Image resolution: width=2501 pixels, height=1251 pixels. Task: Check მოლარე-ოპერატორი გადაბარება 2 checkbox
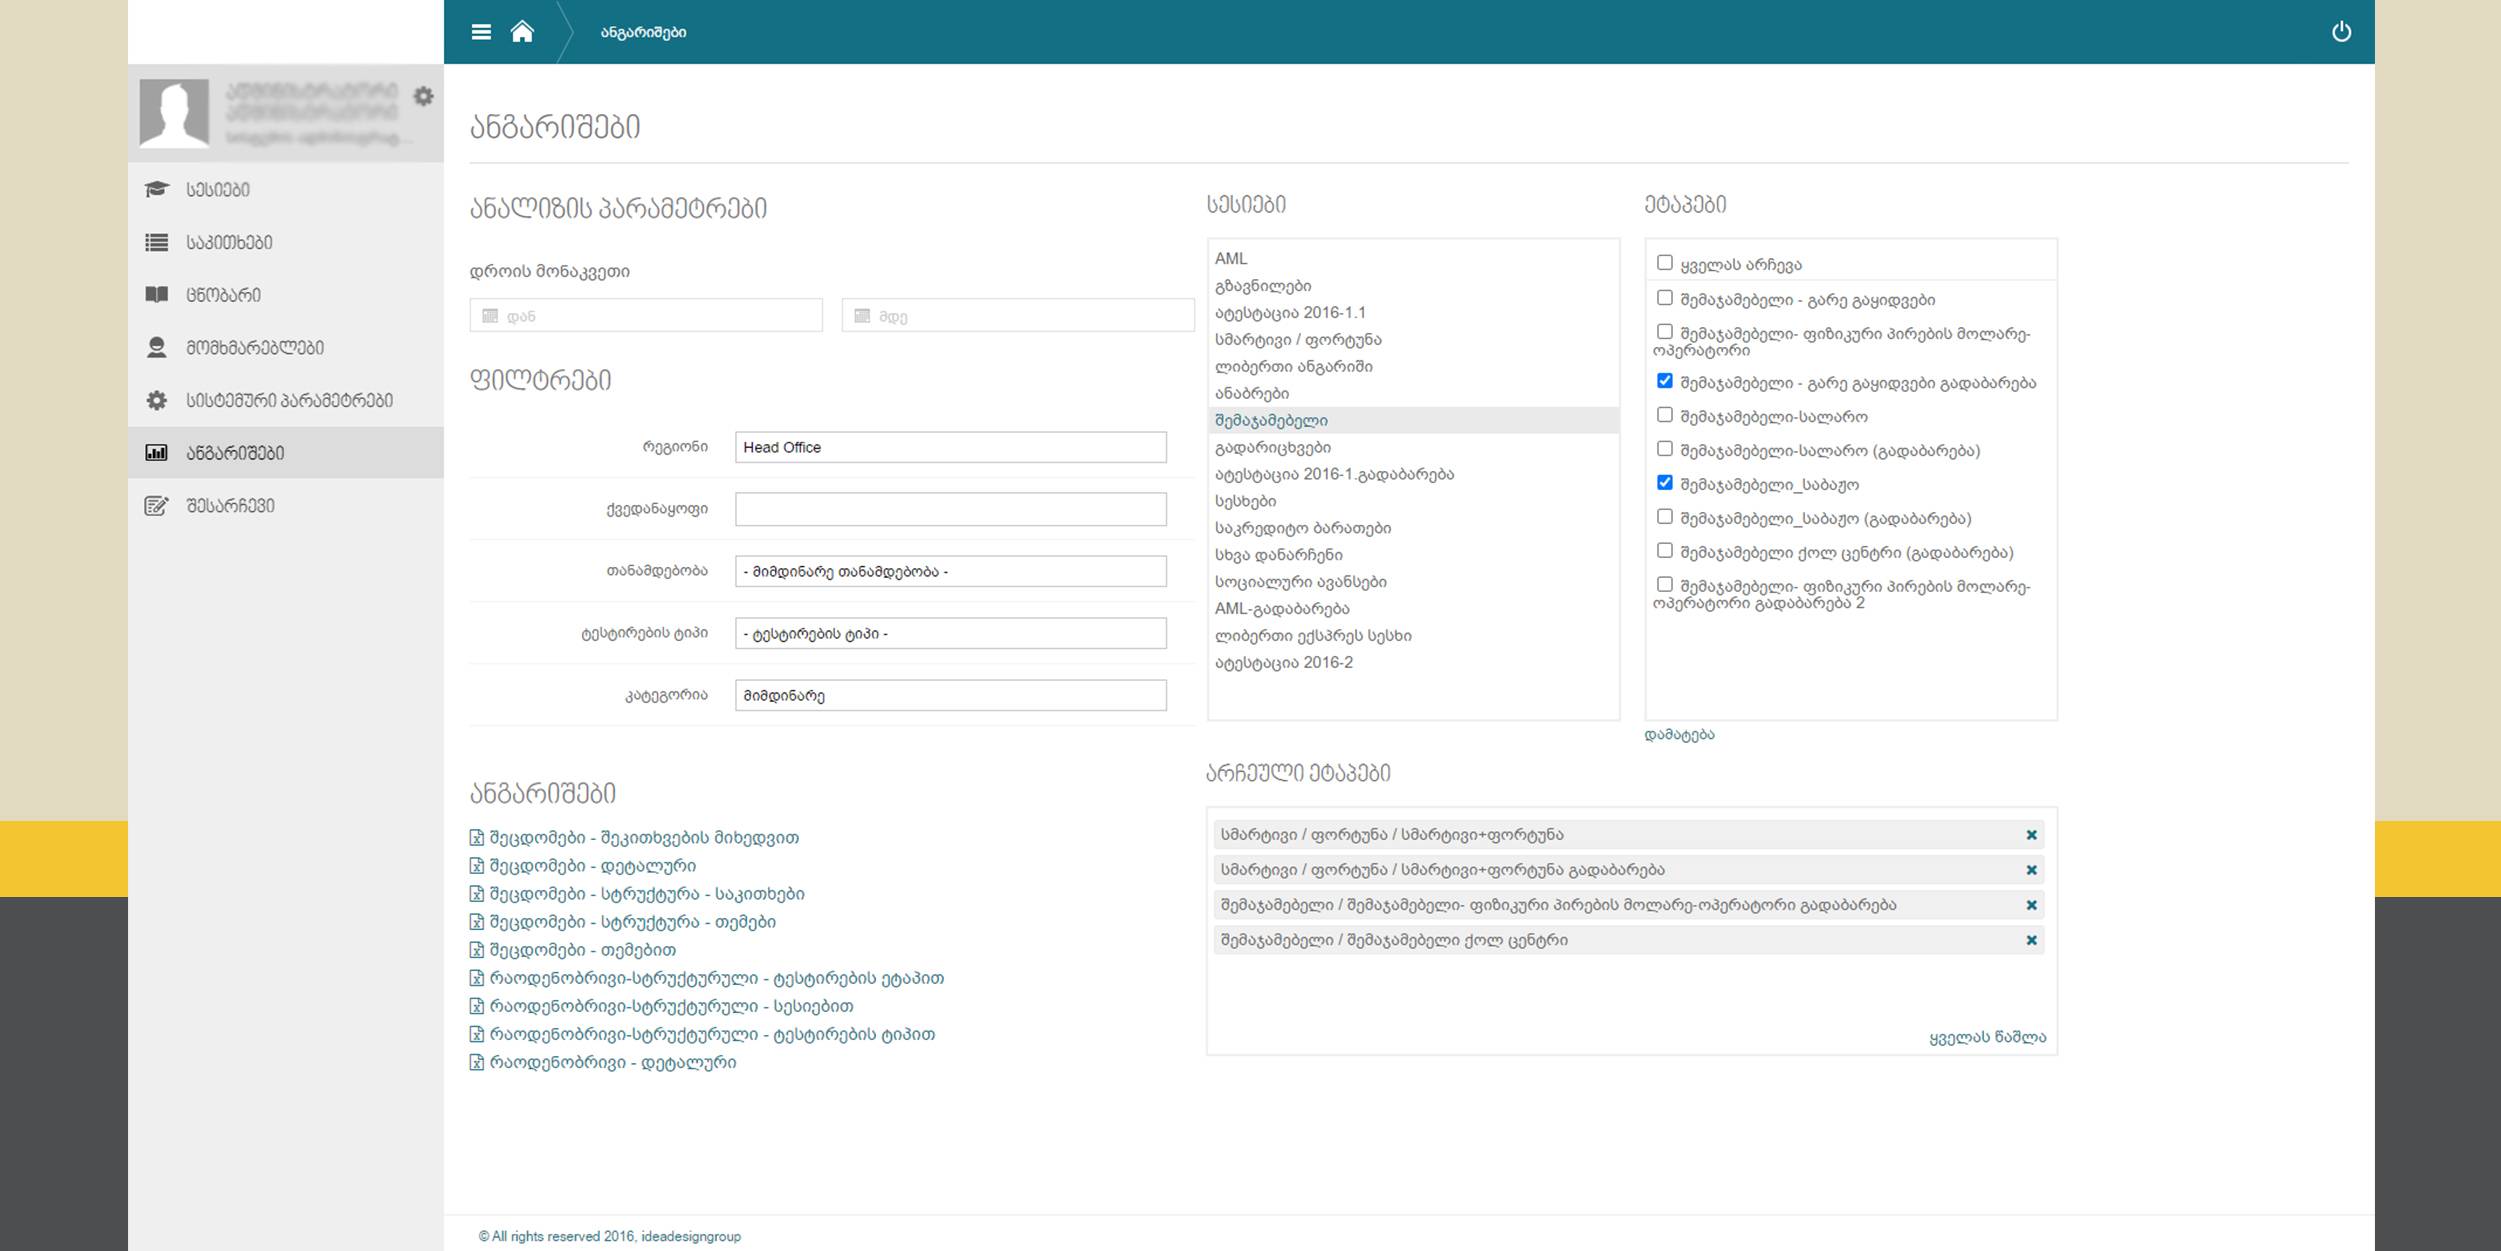1664,585
